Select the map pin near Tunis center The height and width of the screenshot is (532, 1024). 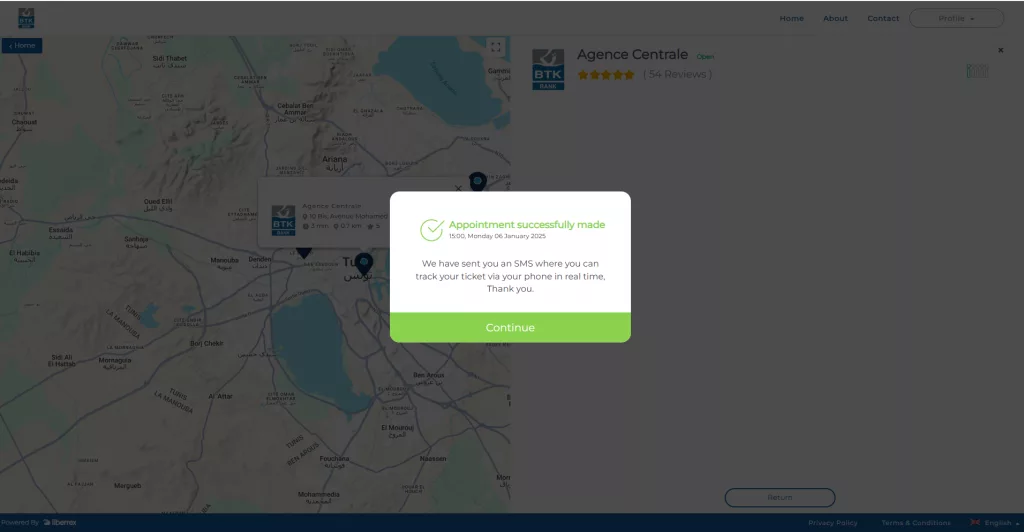point(364,264)
